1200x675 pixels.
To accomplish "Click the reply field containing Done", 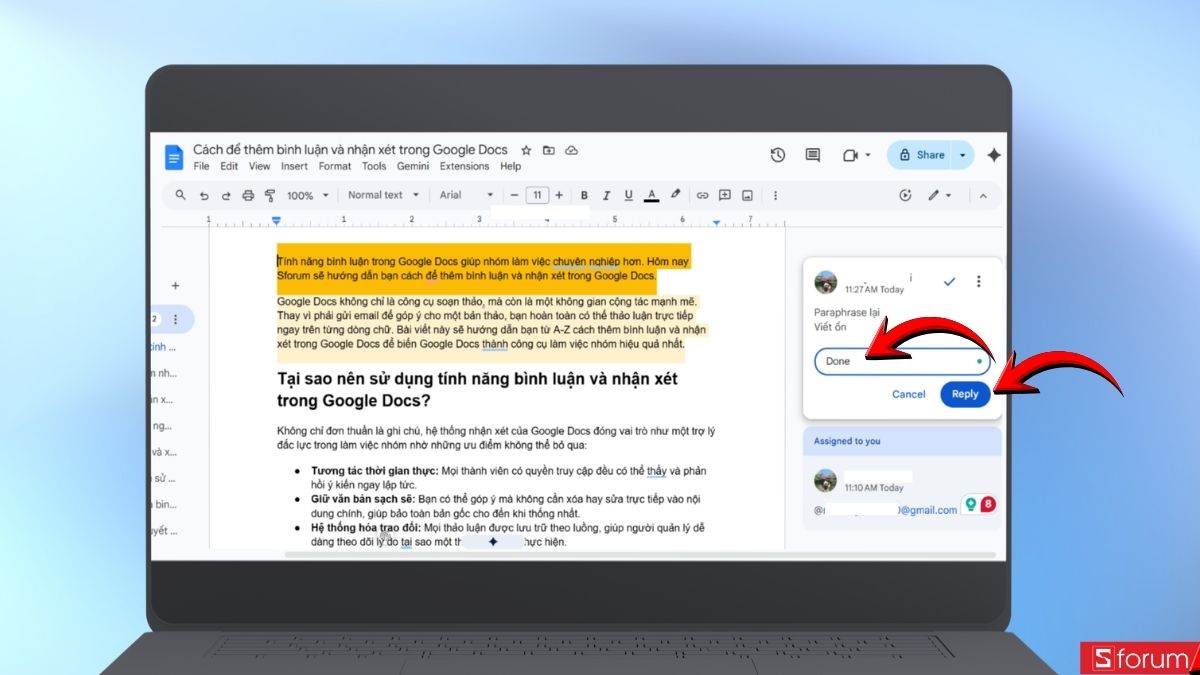I will (x=902, y=361).
